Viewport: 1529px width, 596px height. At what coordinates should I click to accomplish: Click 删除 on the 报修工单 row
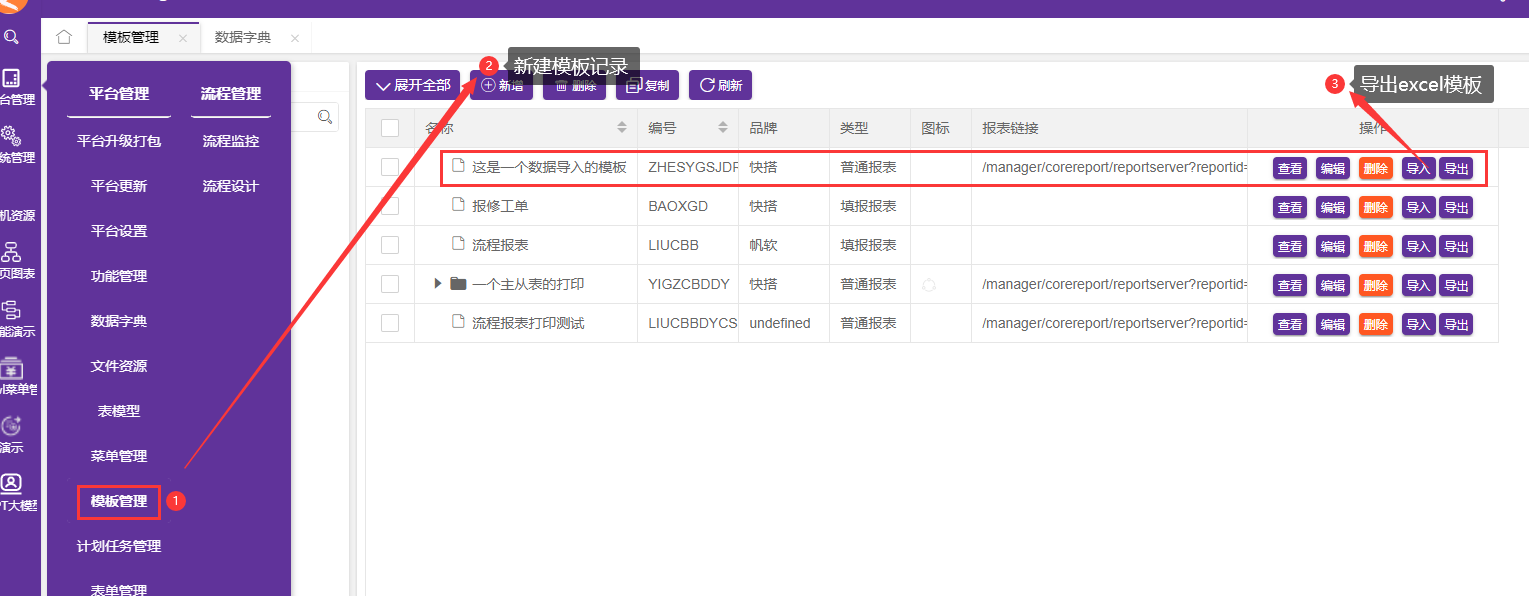point(1375,207)
